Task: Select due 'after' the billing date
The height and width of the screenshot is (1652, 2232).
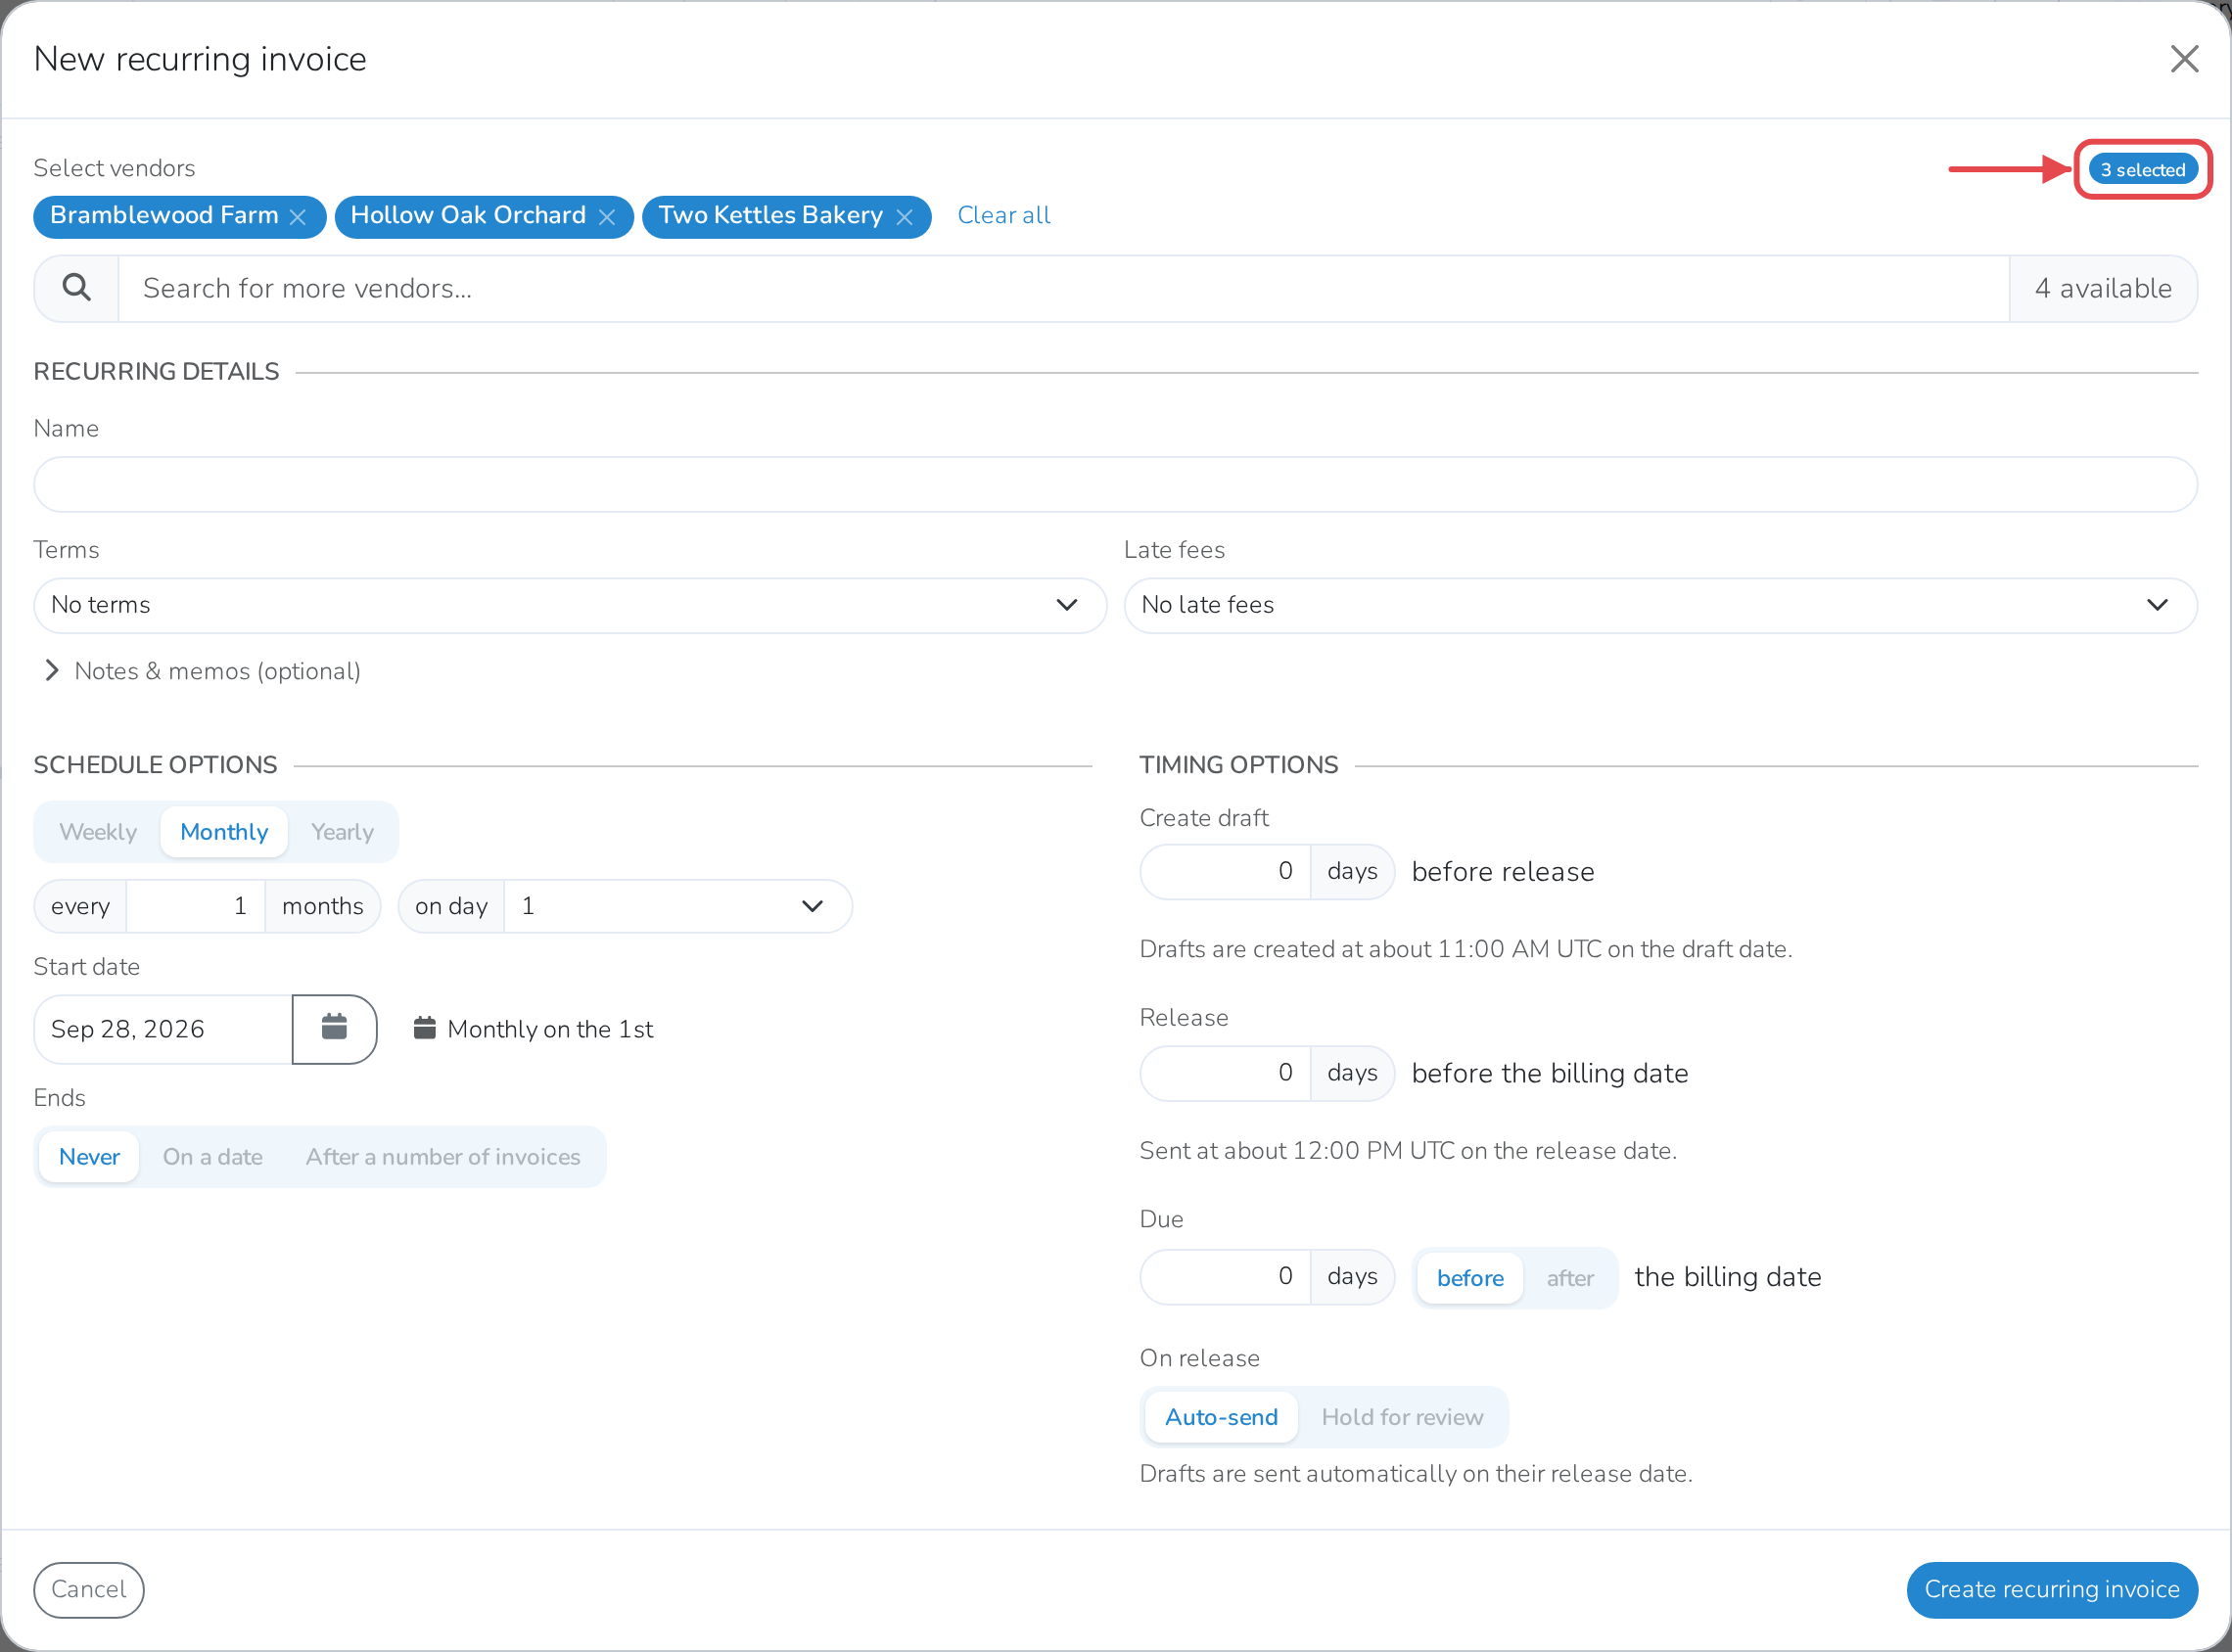Action: 1570,1278
